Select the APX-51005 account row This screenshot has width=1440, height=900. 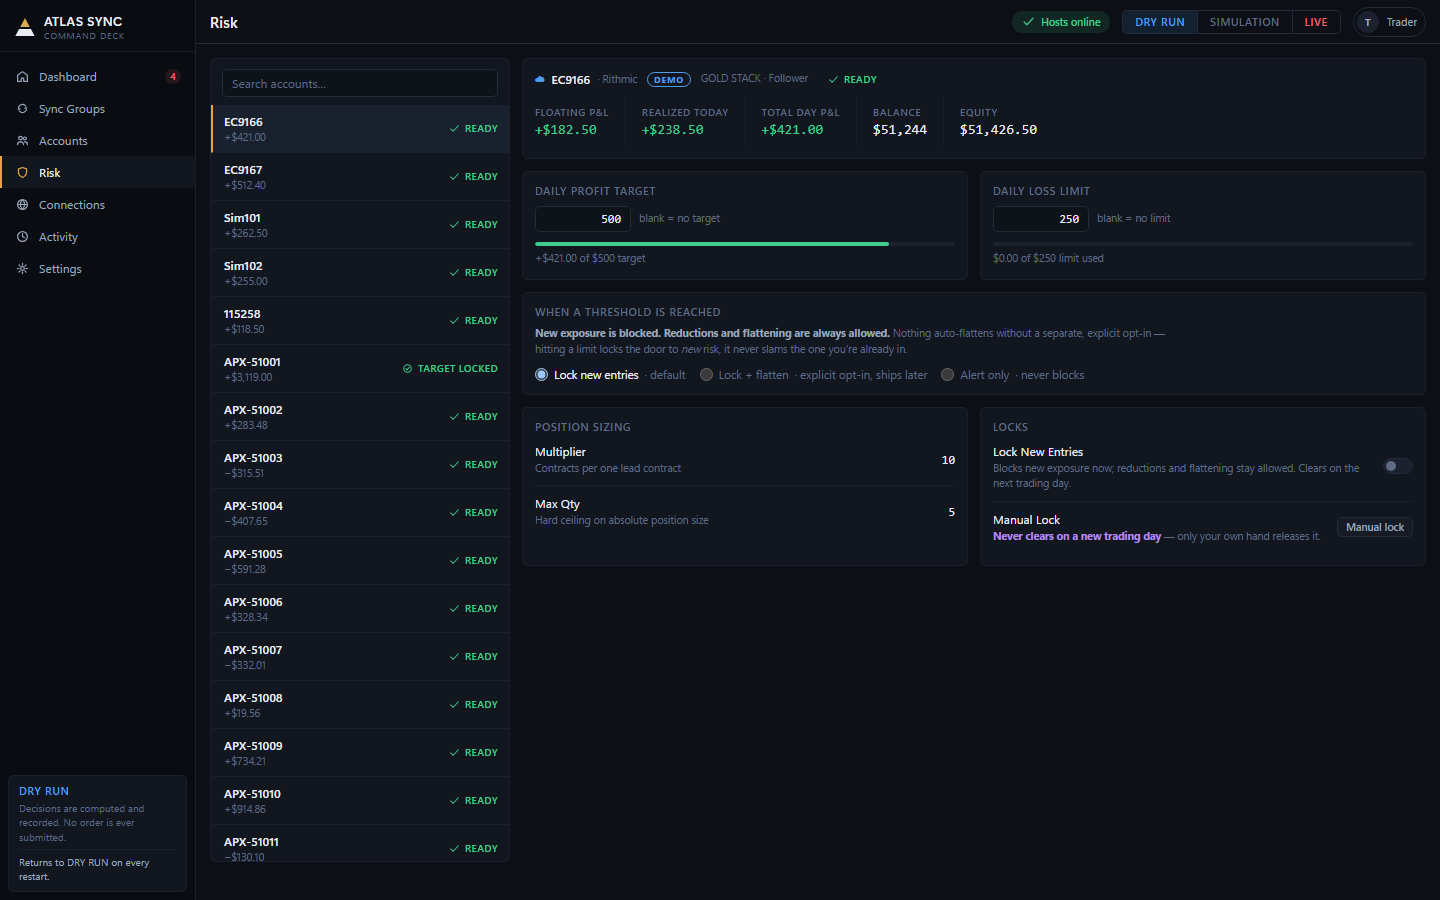(x=360, y=561)
